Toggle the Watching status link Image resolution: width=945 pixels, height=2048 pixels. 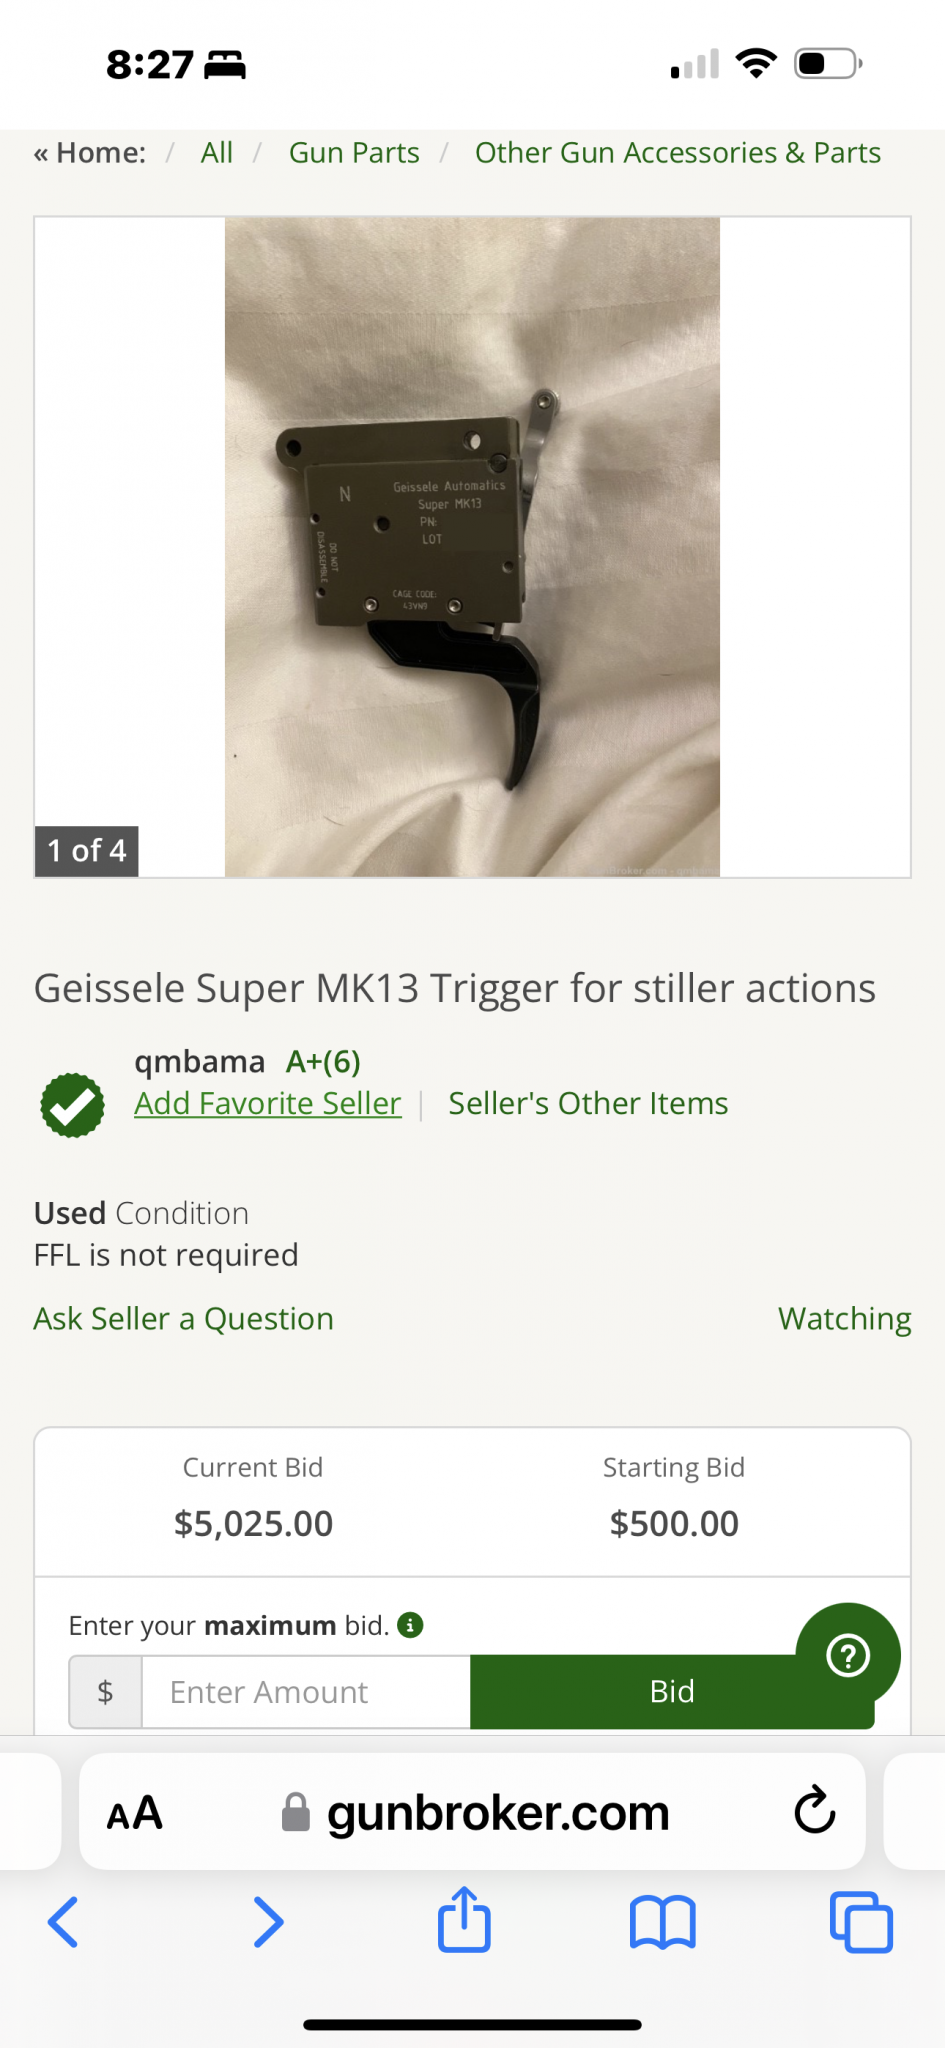845,1319
